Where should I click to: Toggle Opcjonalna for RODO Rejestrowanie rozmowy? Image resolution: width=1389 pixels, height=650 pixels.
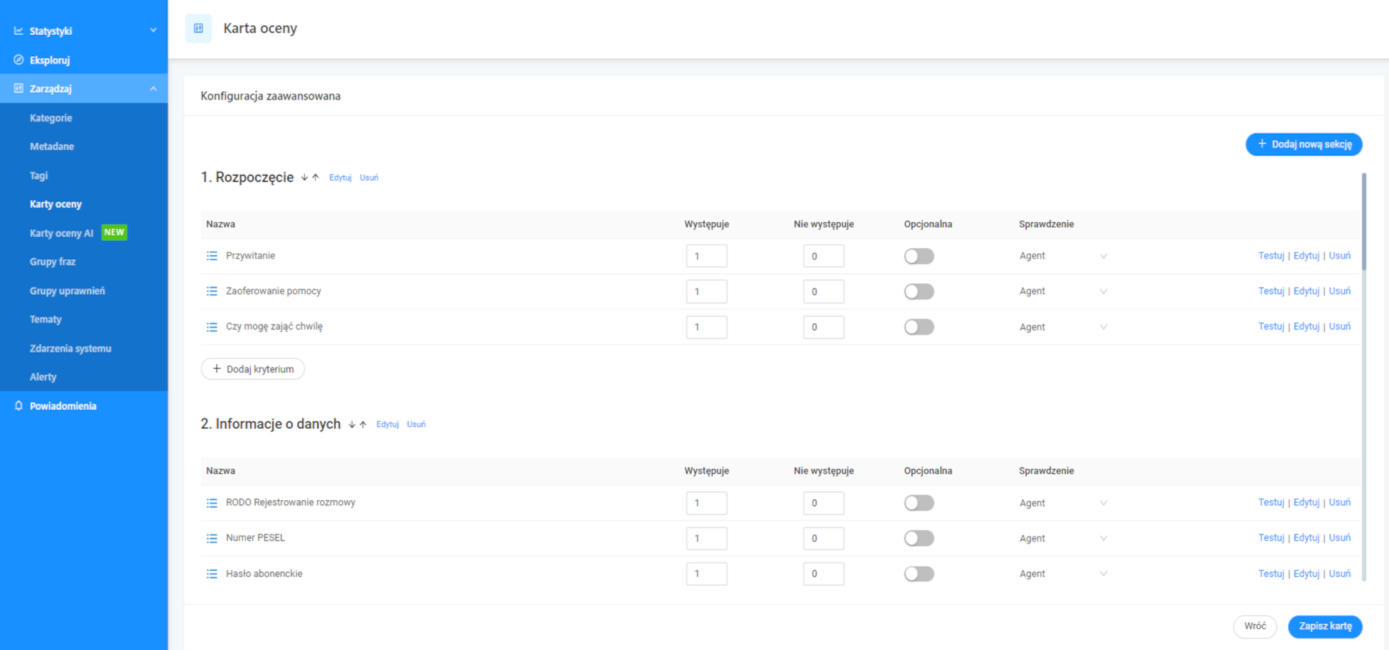coord(919,503)
